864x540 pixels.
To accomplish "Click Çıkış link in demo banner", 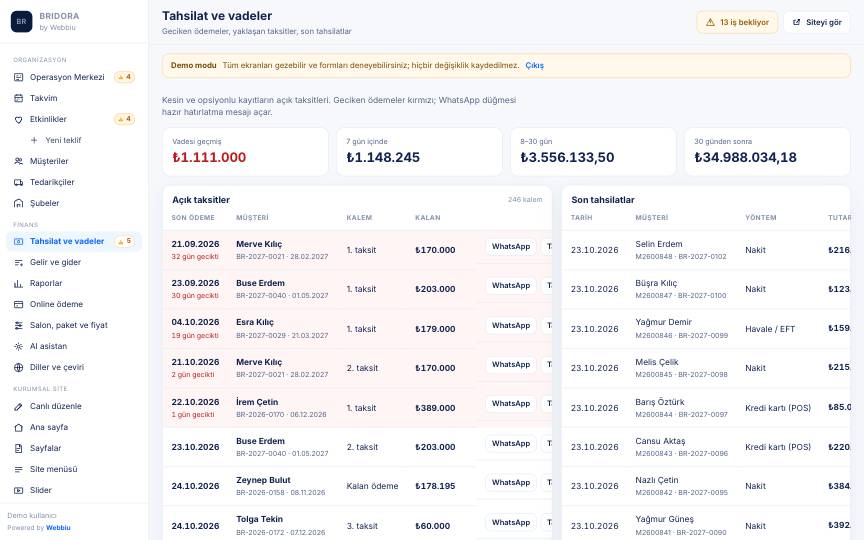I will (x=534, y=65).
